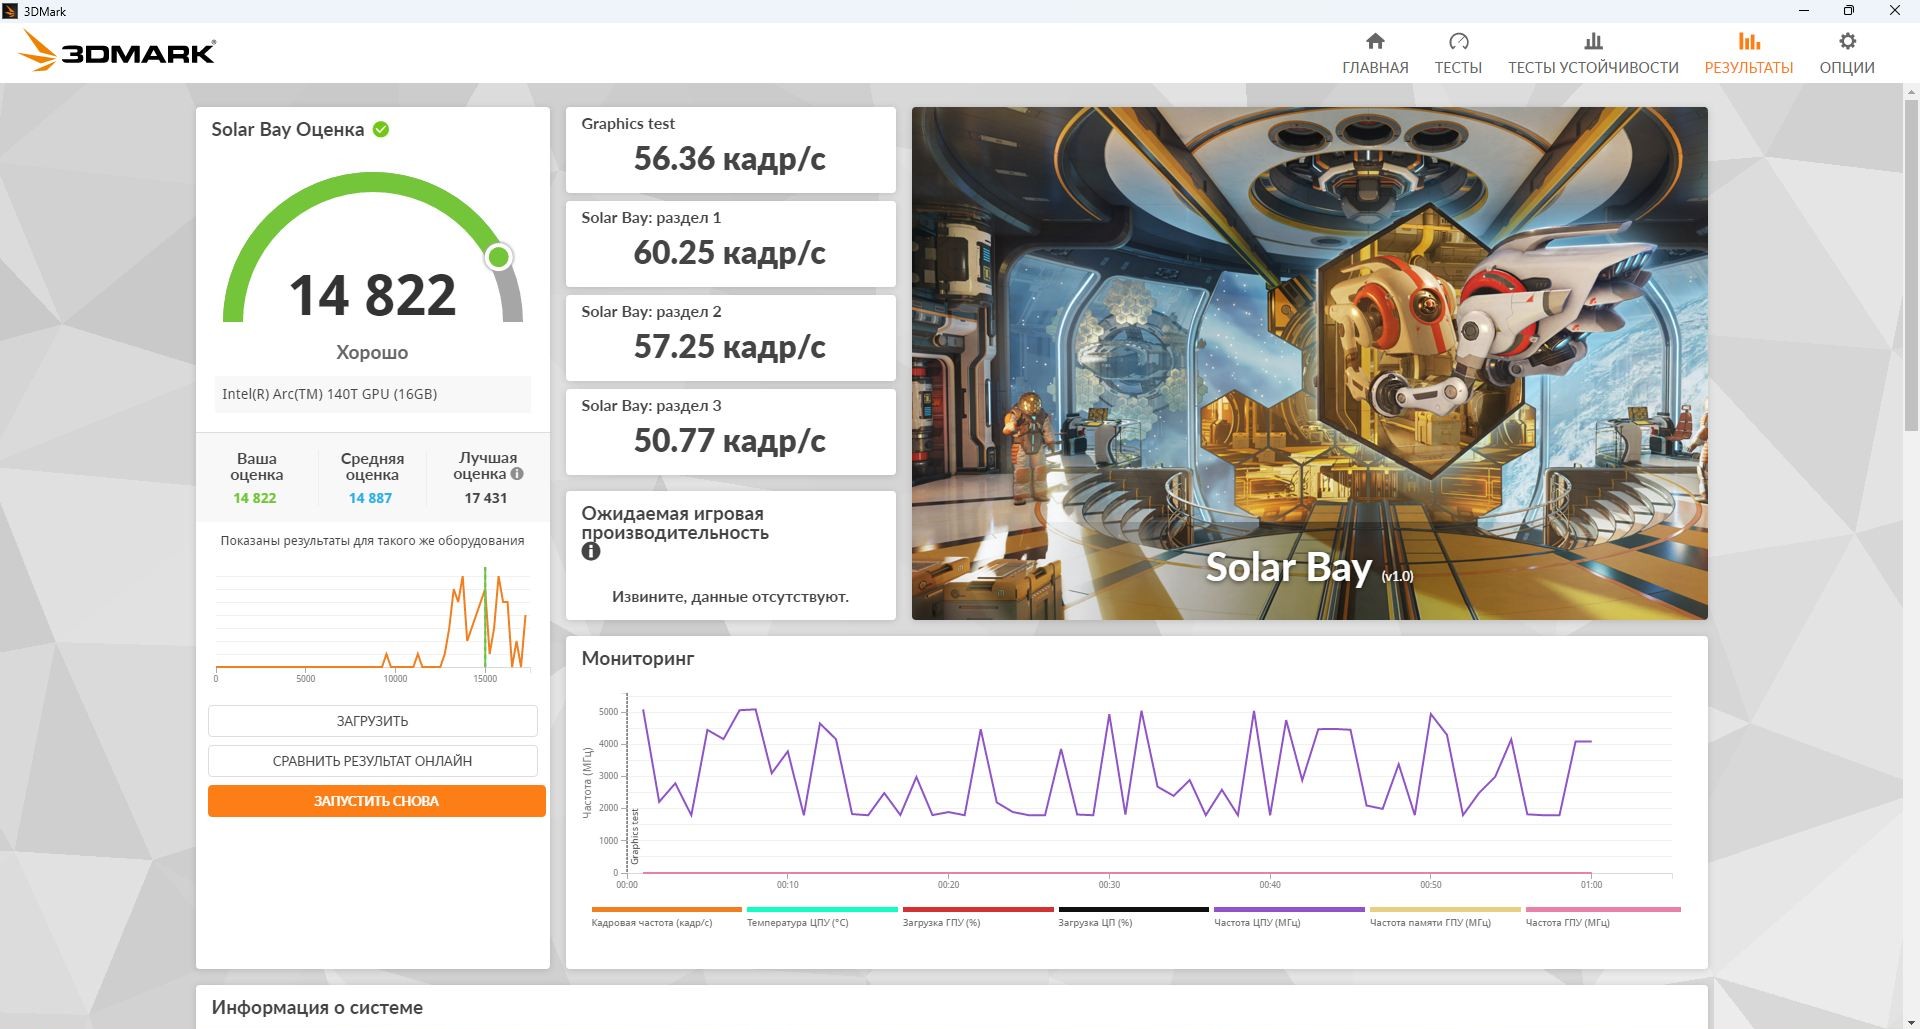Screen dimensions: 1920x1029
Task: Click the Solar Bay: раздел 3 value 50.77 кадр/с
Action: [x=730, y=441]
